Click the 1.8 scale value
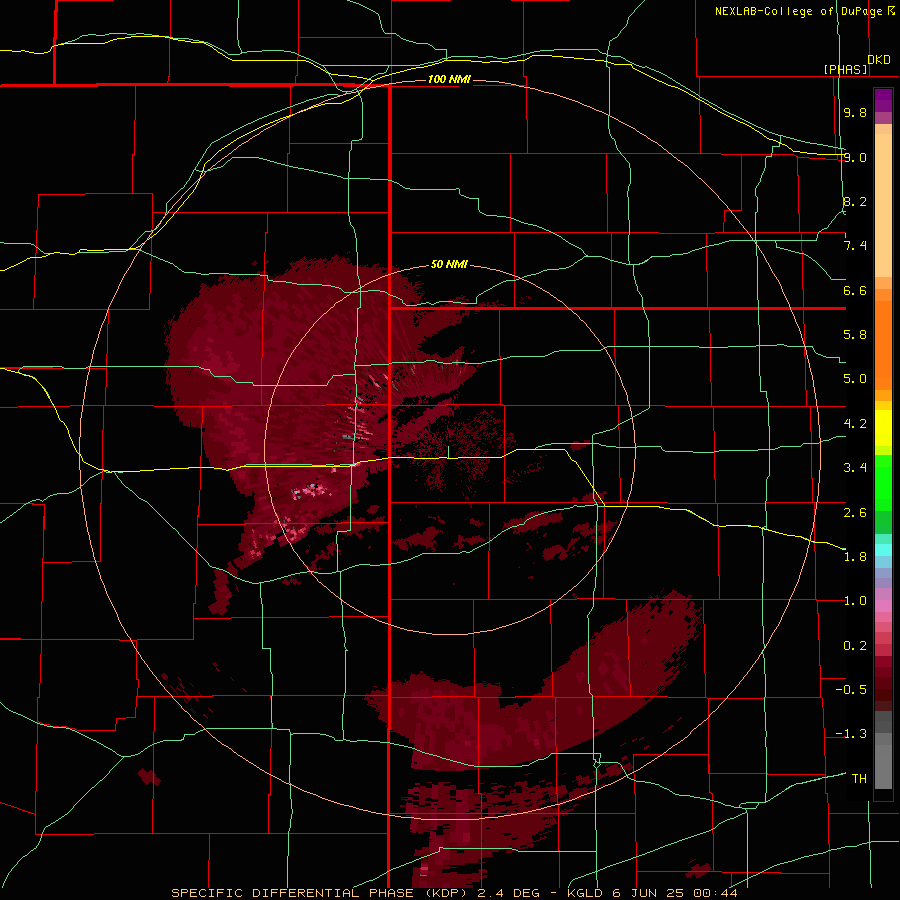Image resolution: width=900 pixels, height=900 pixels. 855,557
